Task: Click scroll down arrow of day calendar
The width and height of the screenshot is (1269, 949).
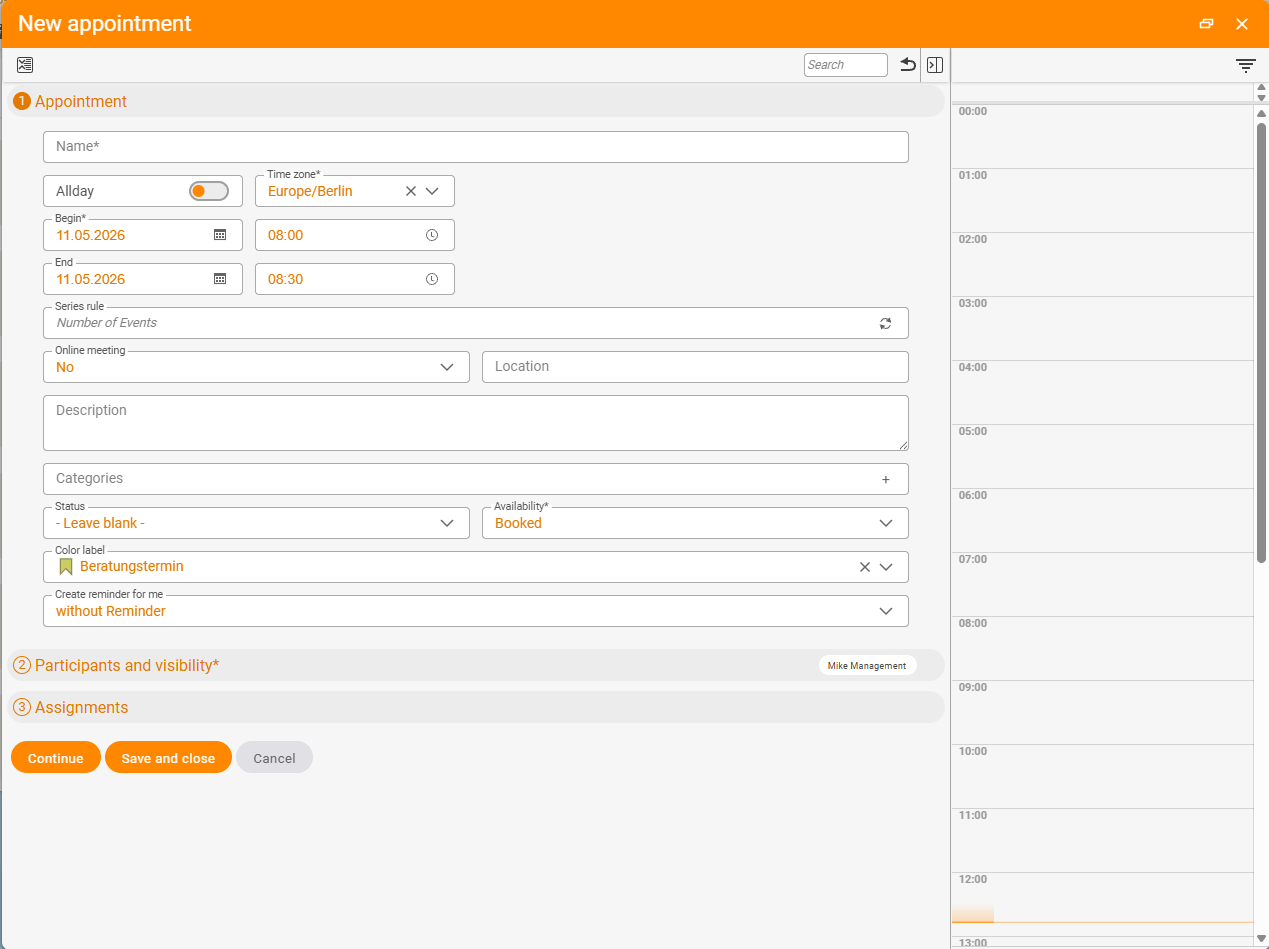Action: click(x=1262, y=937)
